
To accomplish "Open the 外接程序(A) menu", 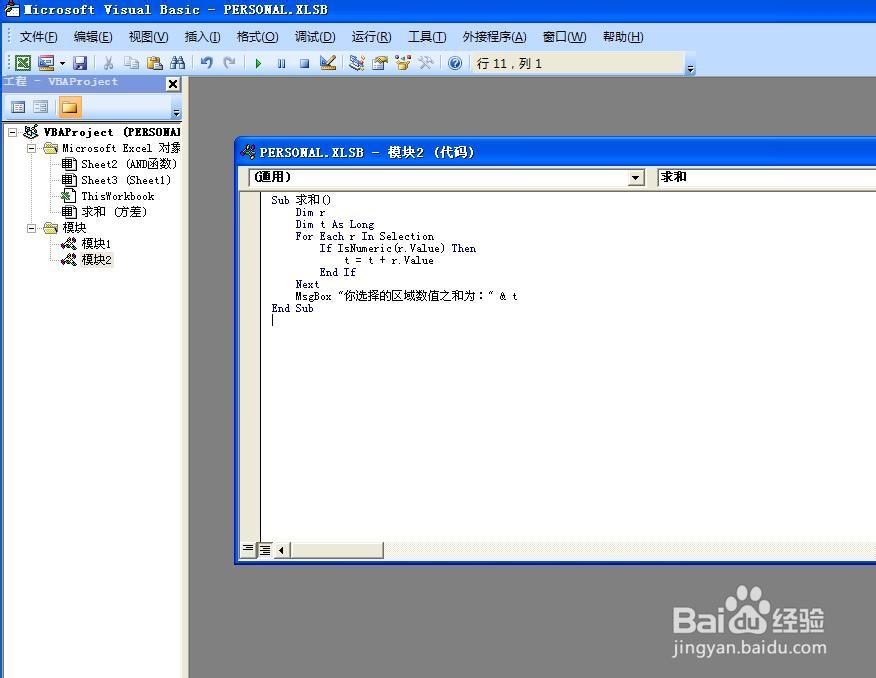I will (494, 37).
